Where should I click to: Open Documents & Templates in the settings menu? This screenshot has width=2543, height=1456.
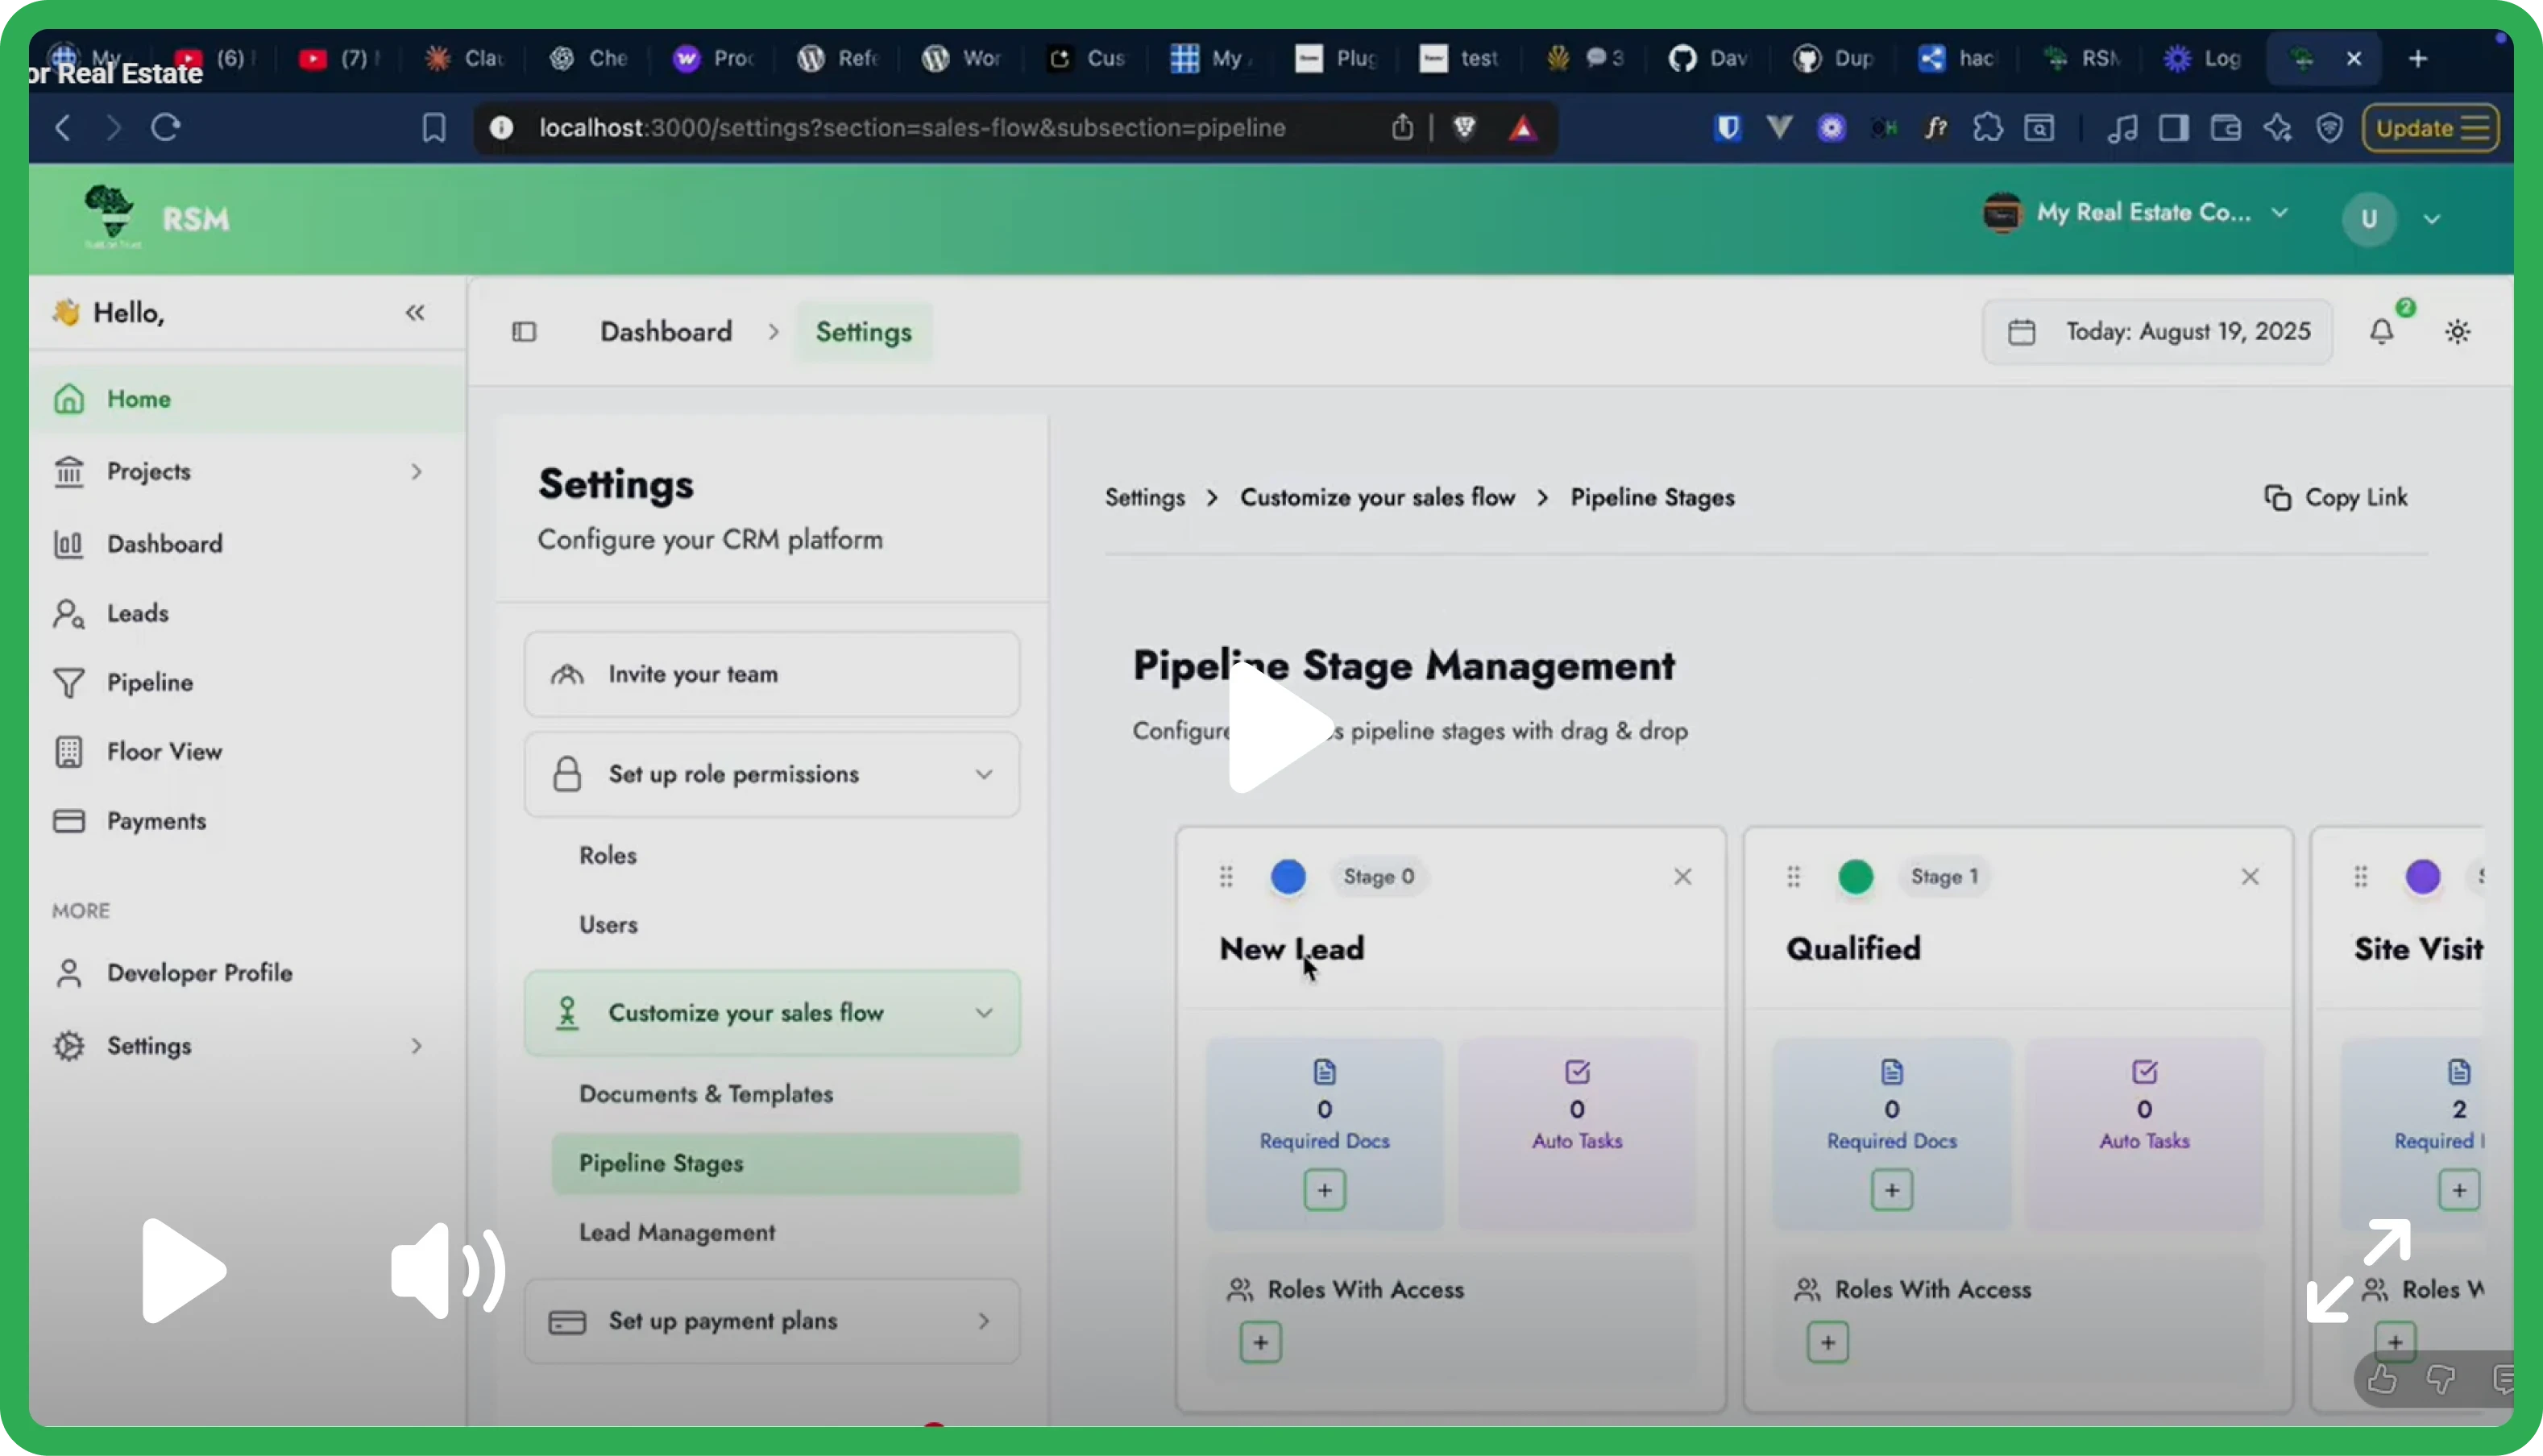(x=705, y=1093)
